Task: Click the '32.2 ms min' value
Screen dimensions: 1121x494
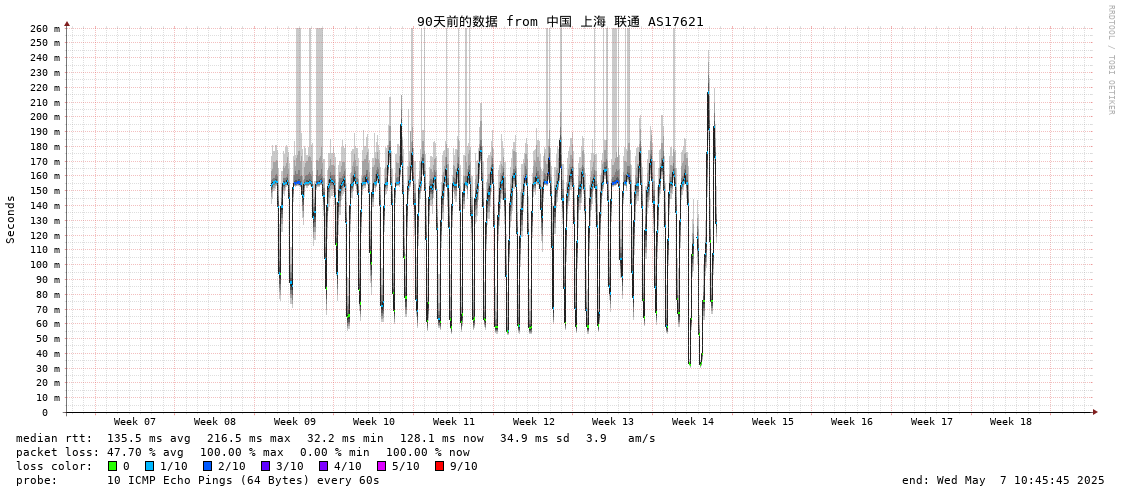Action: click(345, 438)
